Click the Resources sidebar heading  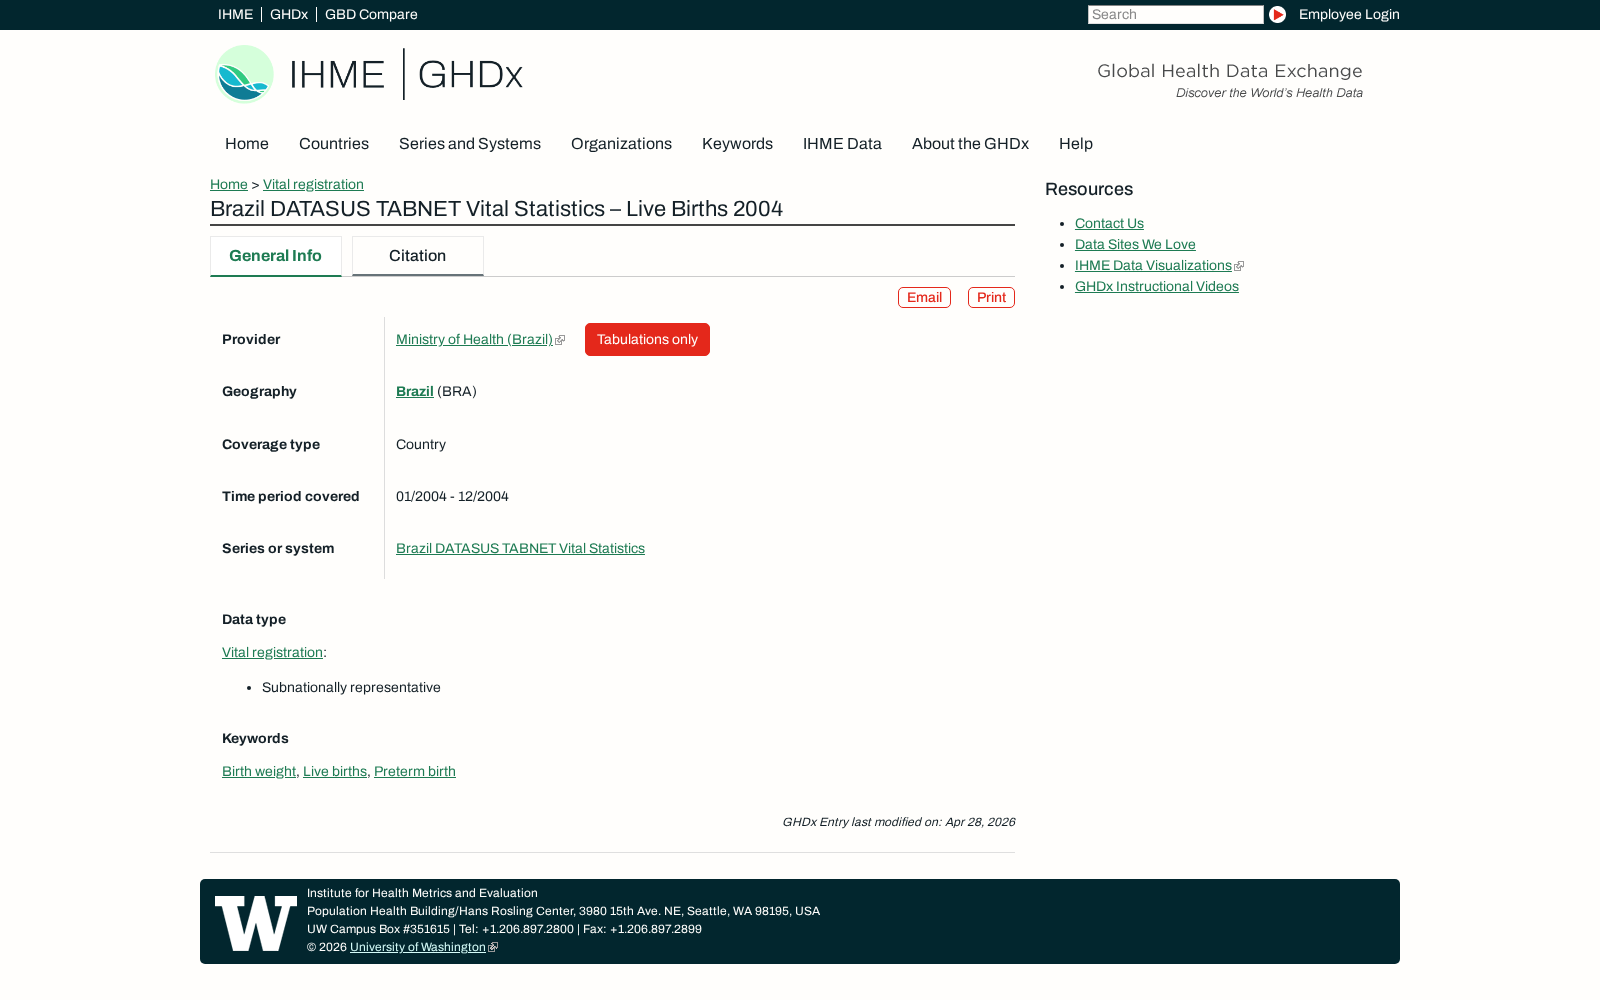(1089, 189)
